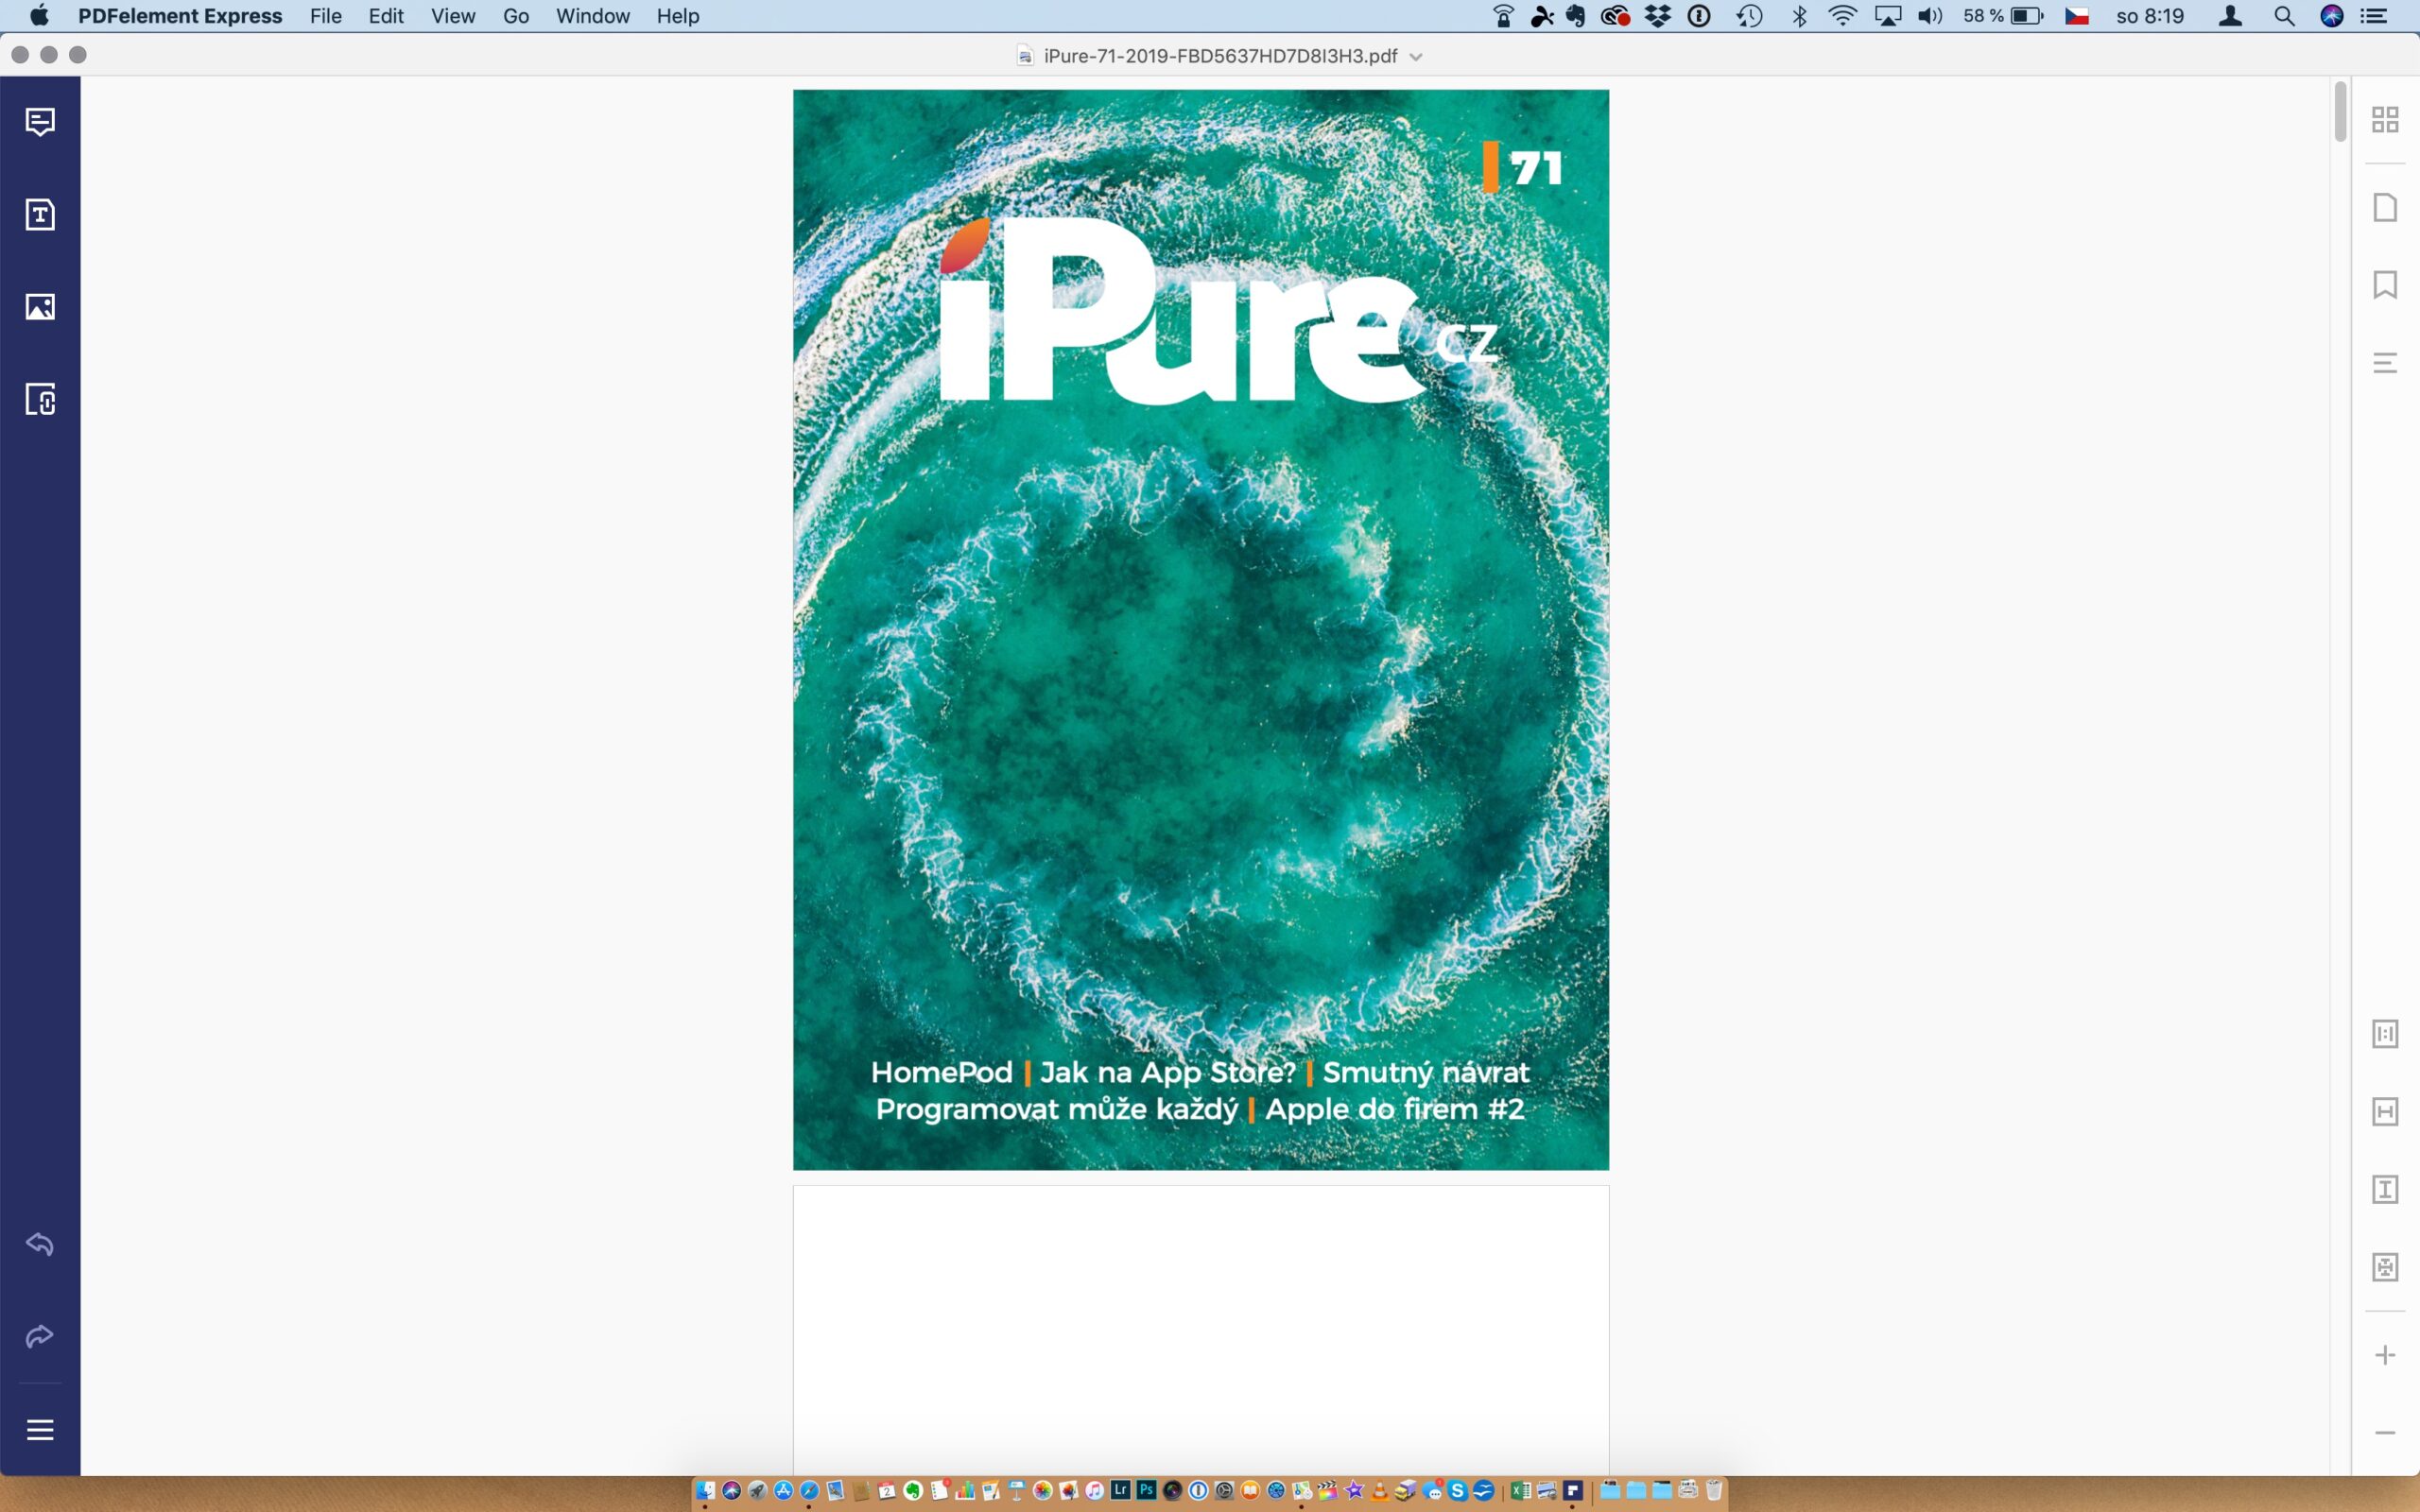Click the iPure magazine cover page
Screen dimensions: 2420x1512
1201,630
